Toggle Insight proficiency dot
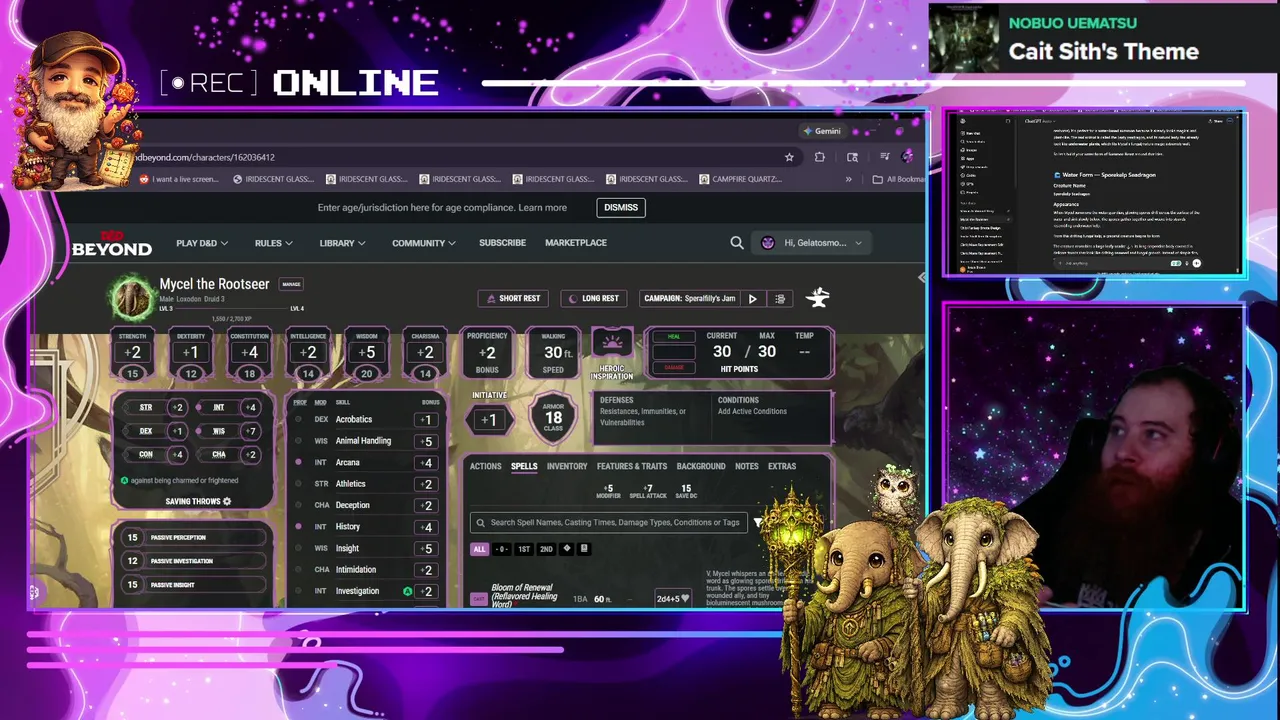1280x720 pixels. pyautogui.click(x=298, y=548)
